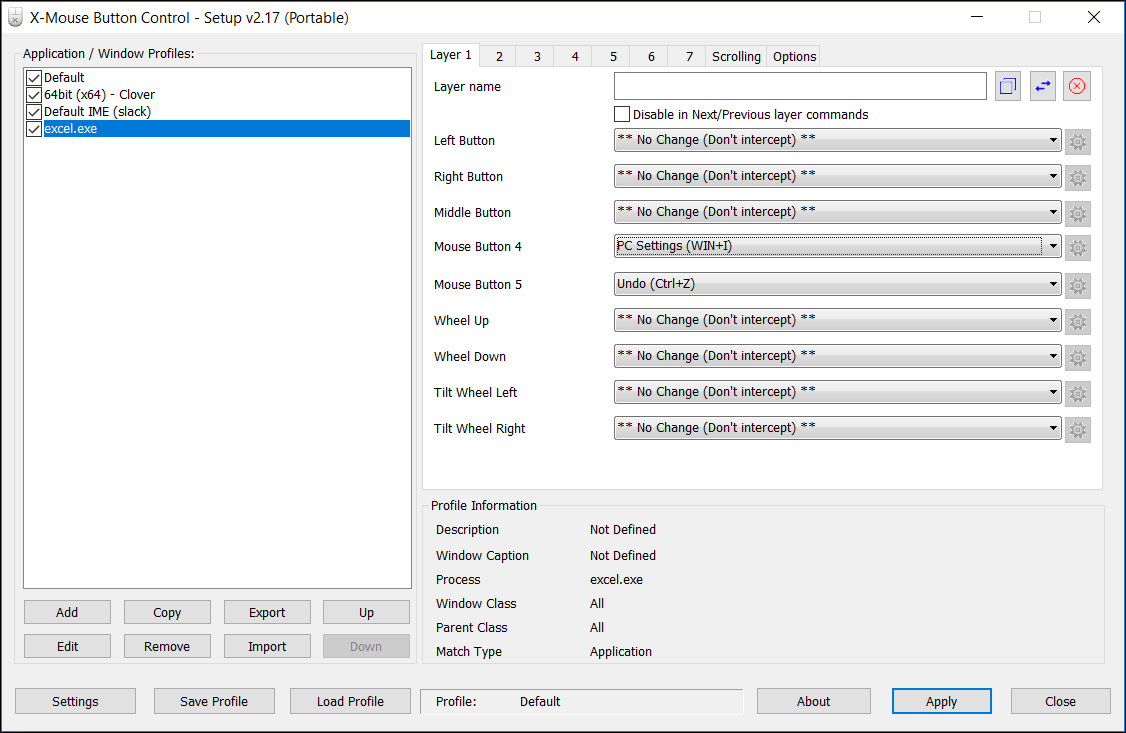Open gear settings for Mouse Button 4
Image resolution: width=1126 pixels, height=733 pixels.
pyautogui.click(x=1077, y=248)
